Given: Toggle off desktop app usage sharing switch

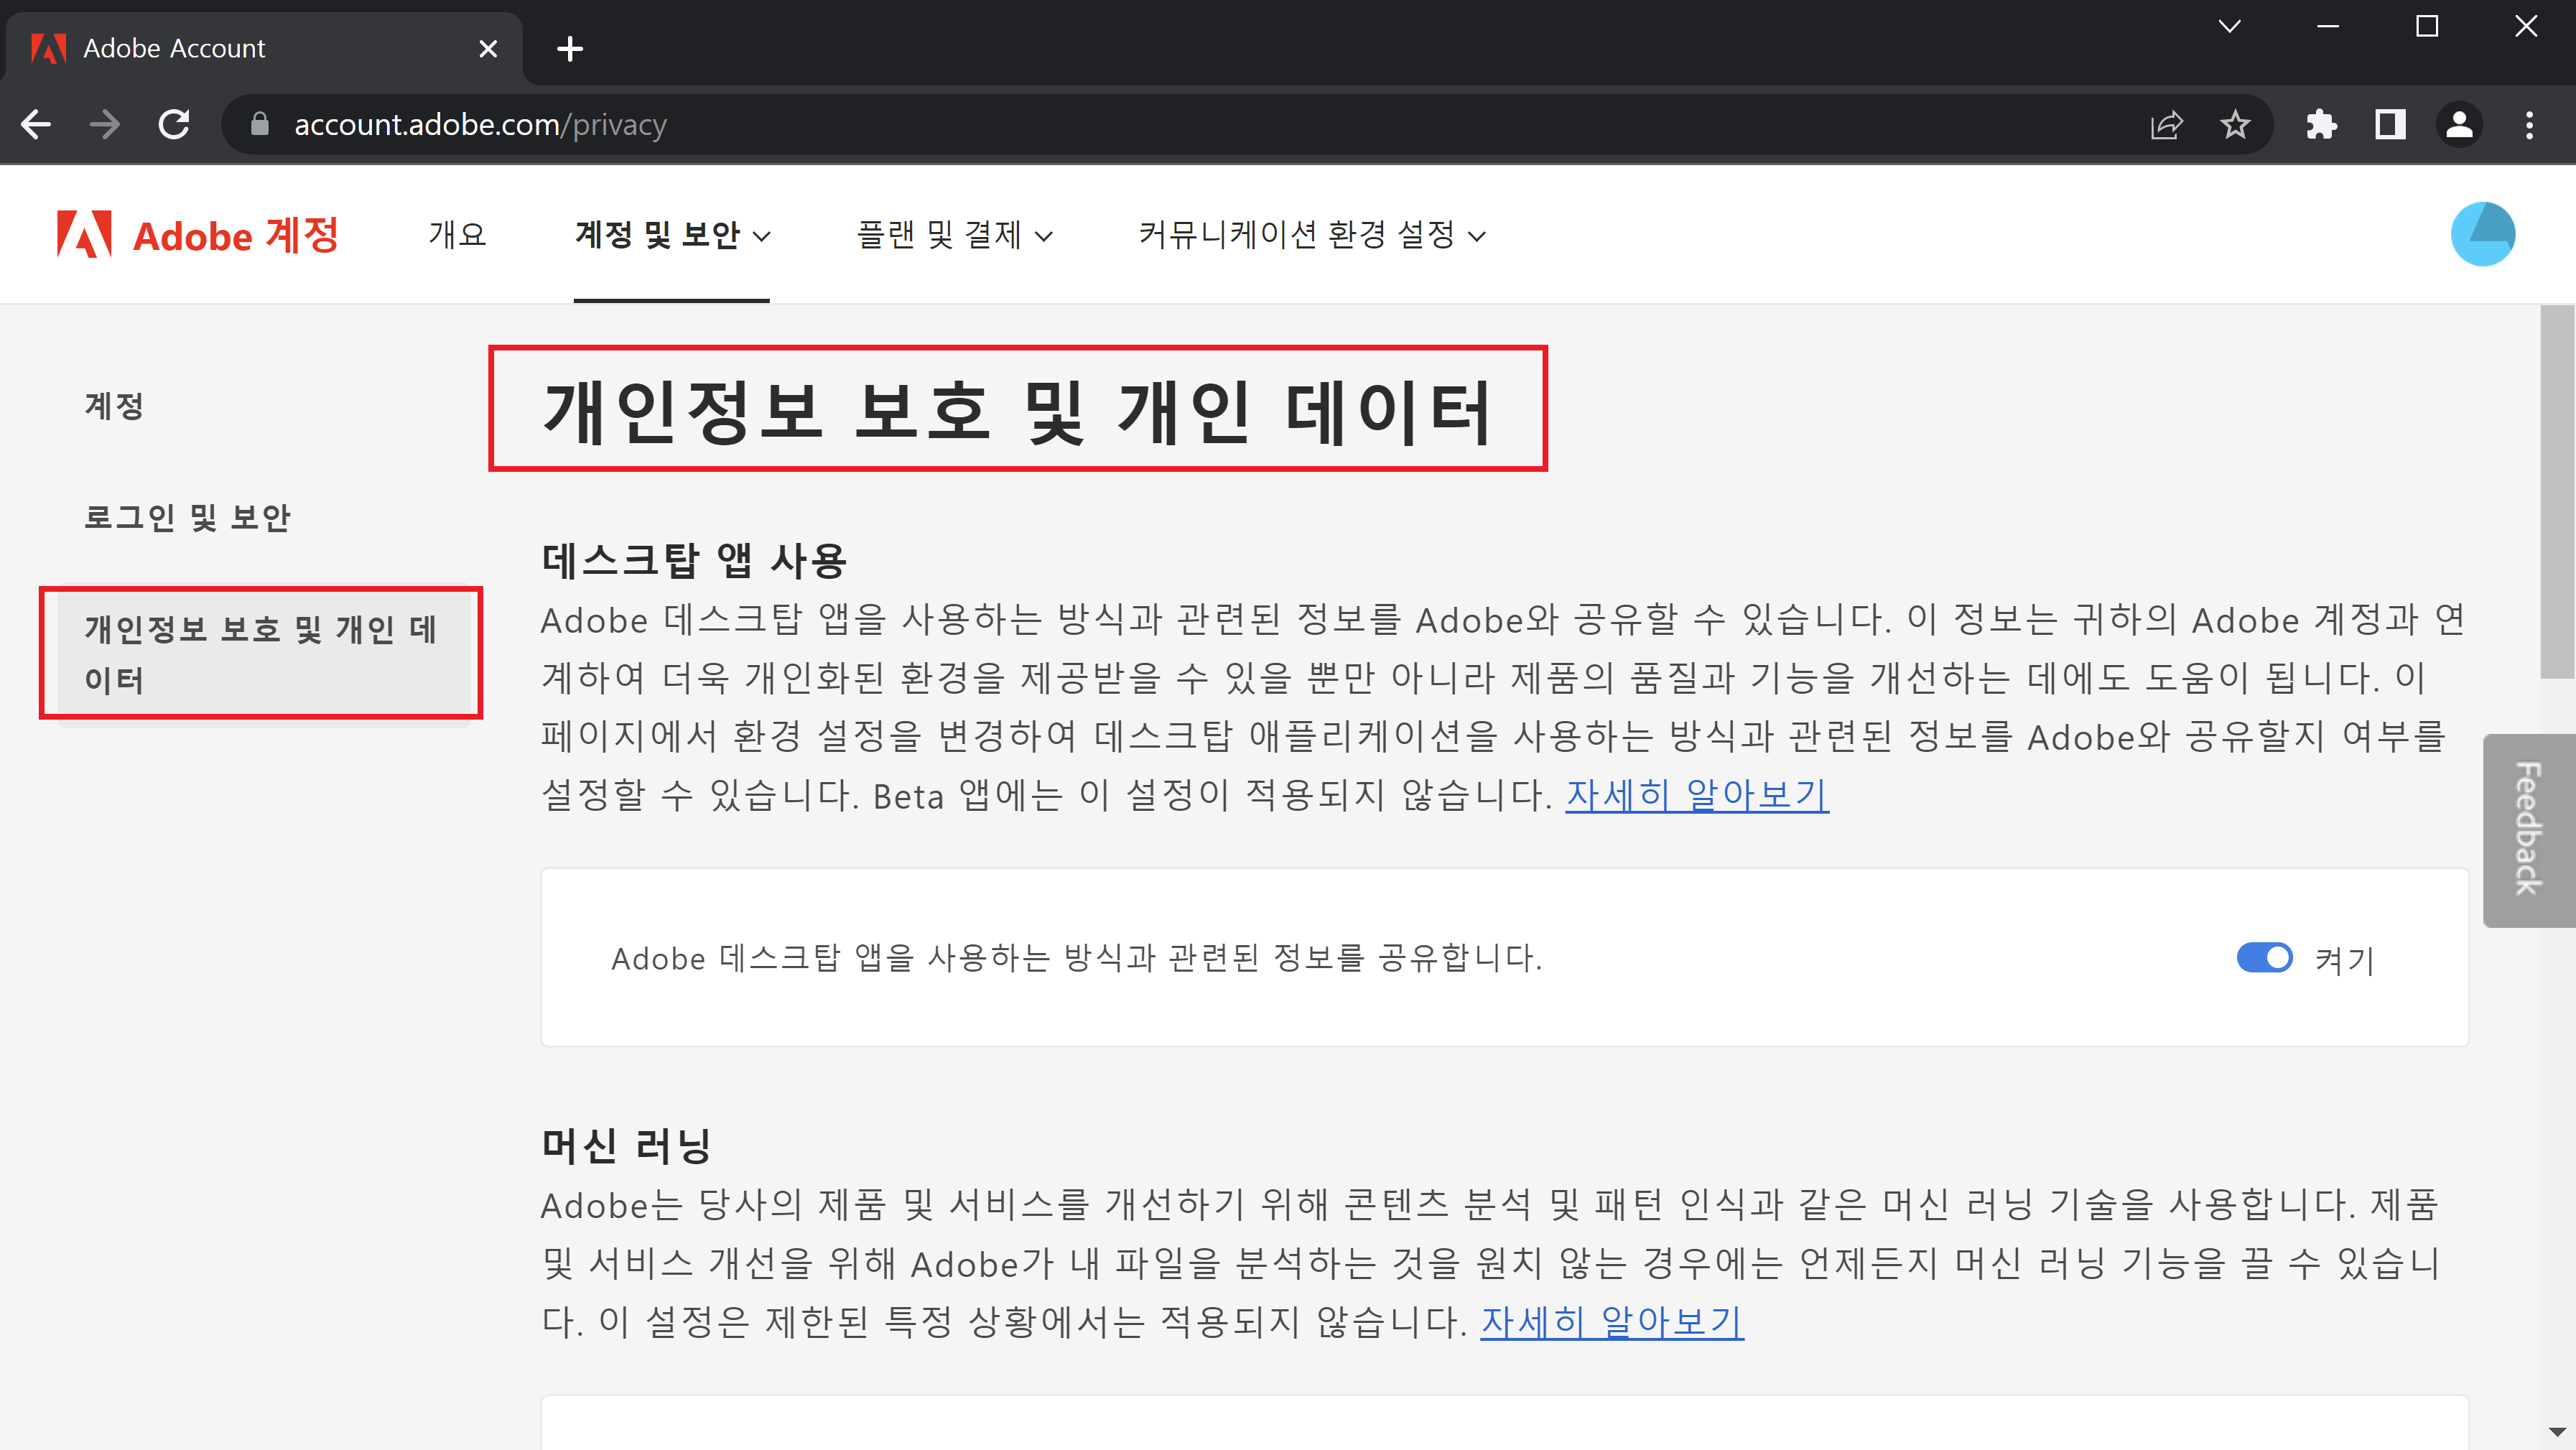Looking at the screenshot, I should click(x=2264, y=957).
